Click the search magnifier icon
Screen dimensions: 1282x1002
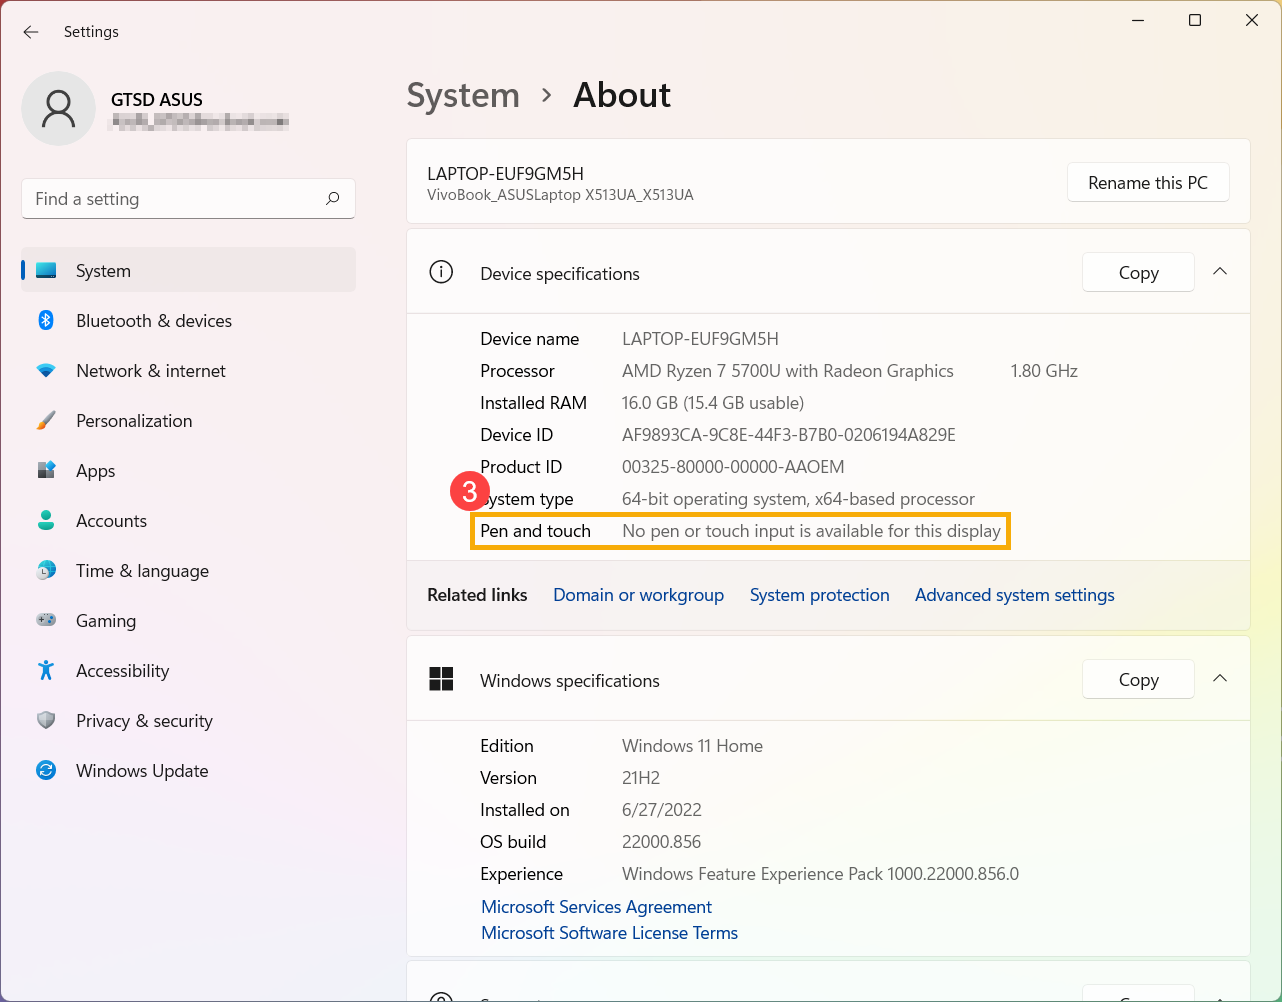[333, 198]
